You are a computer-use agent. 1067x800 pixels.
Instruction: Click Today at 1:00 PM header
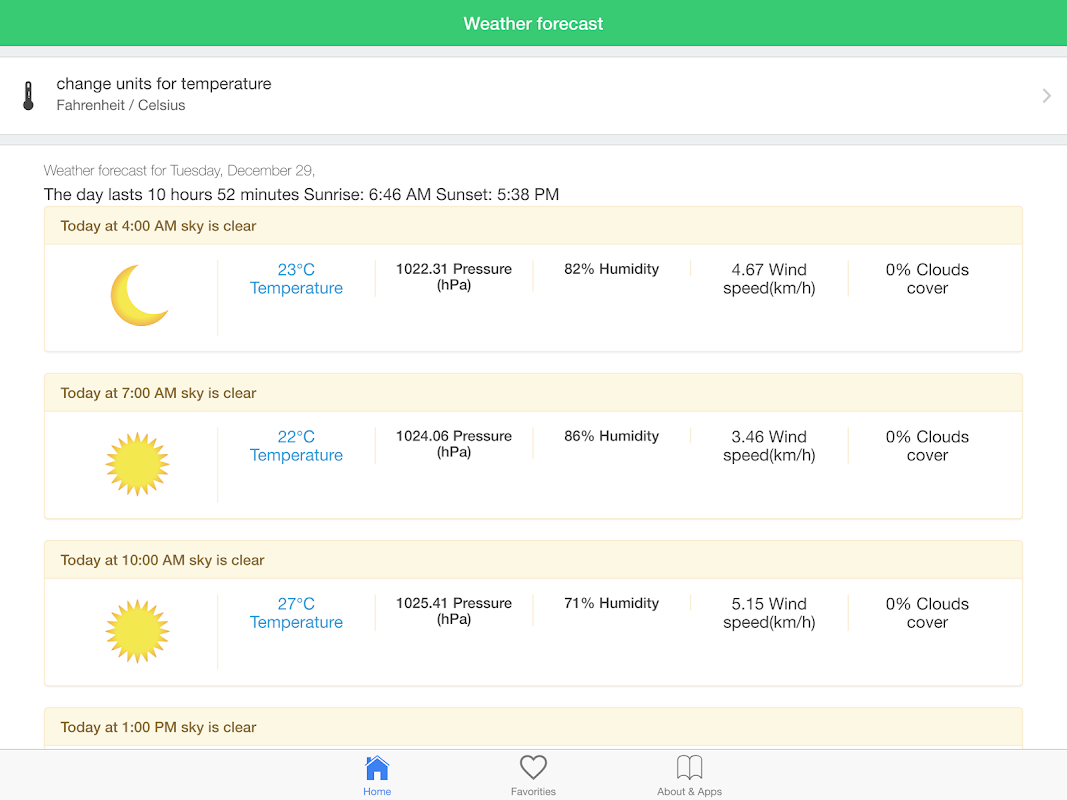coord(158,728)
